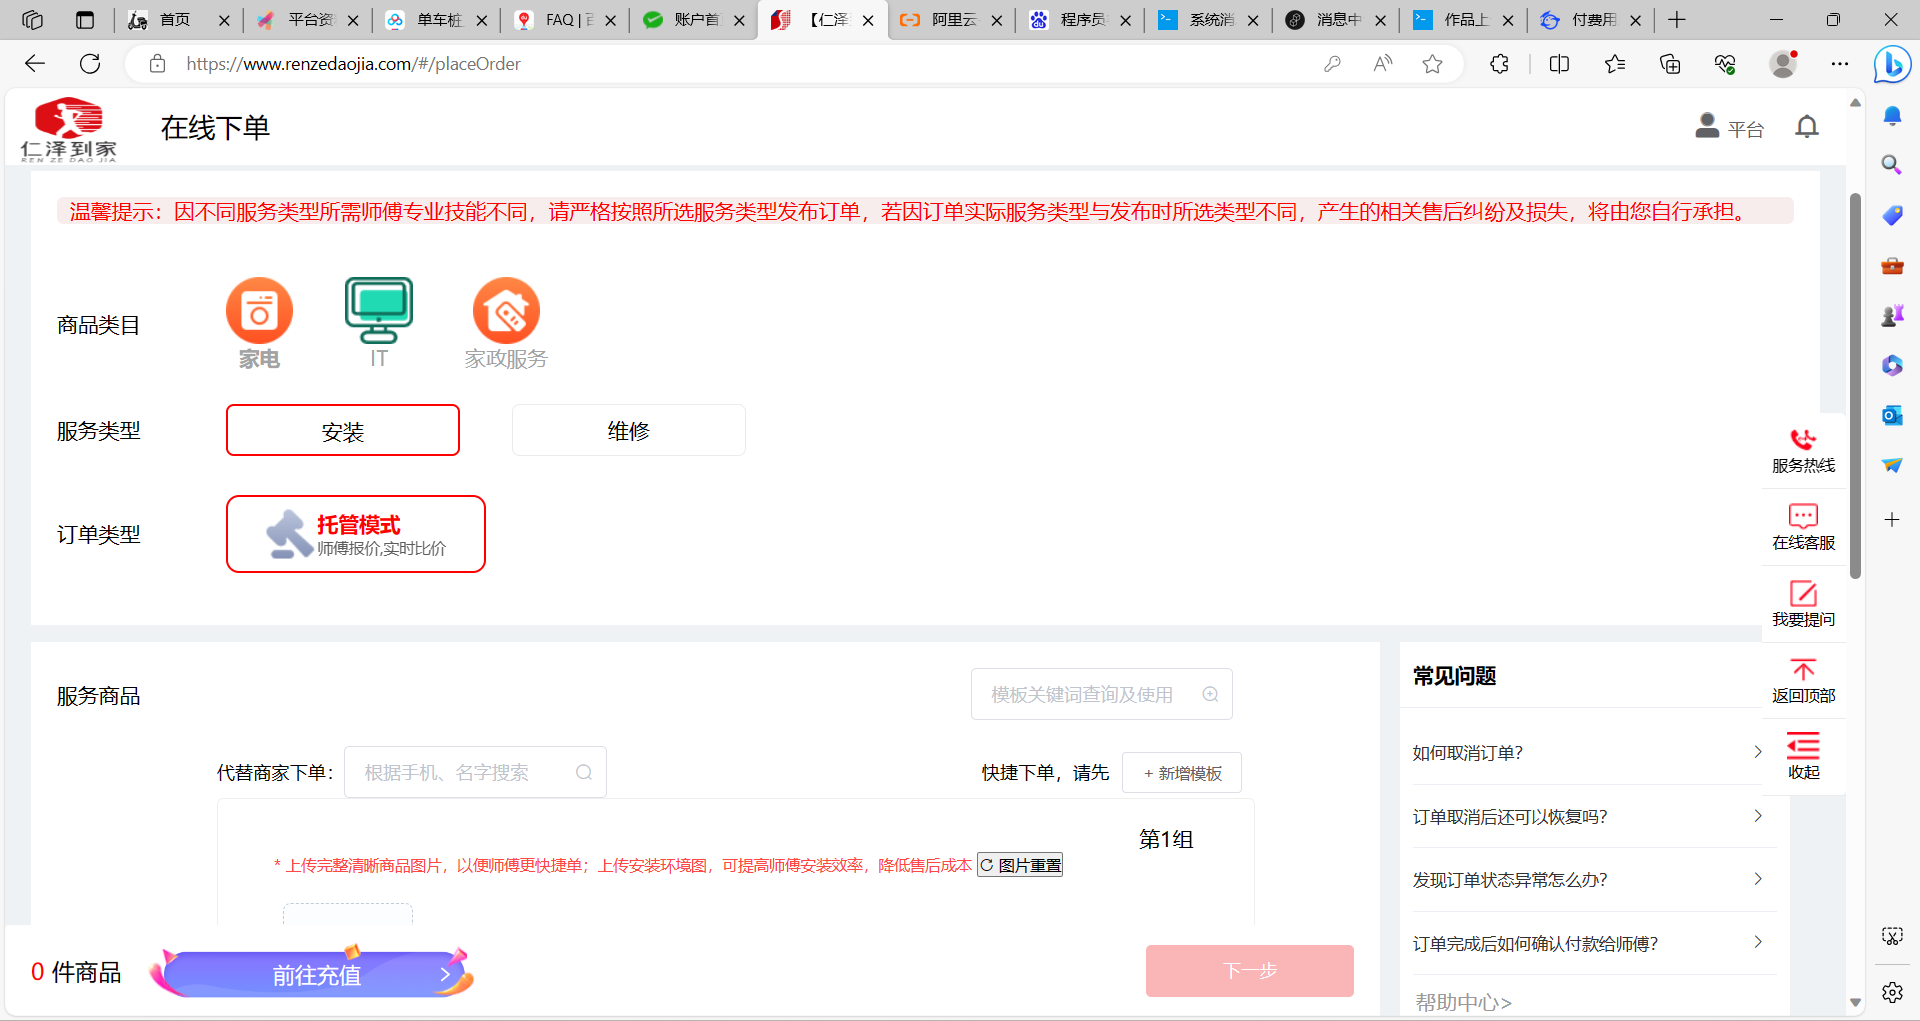Click the 下一步 next step button

[x=1249, y=970]
